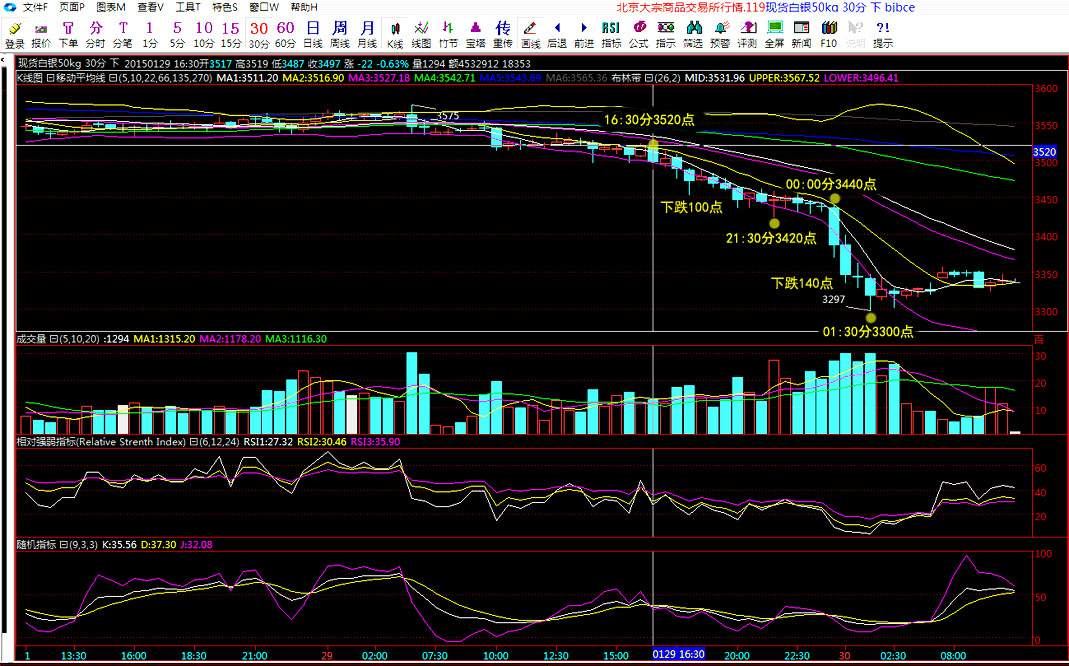Switch to the 日线 daily chart

click(313, 35)
